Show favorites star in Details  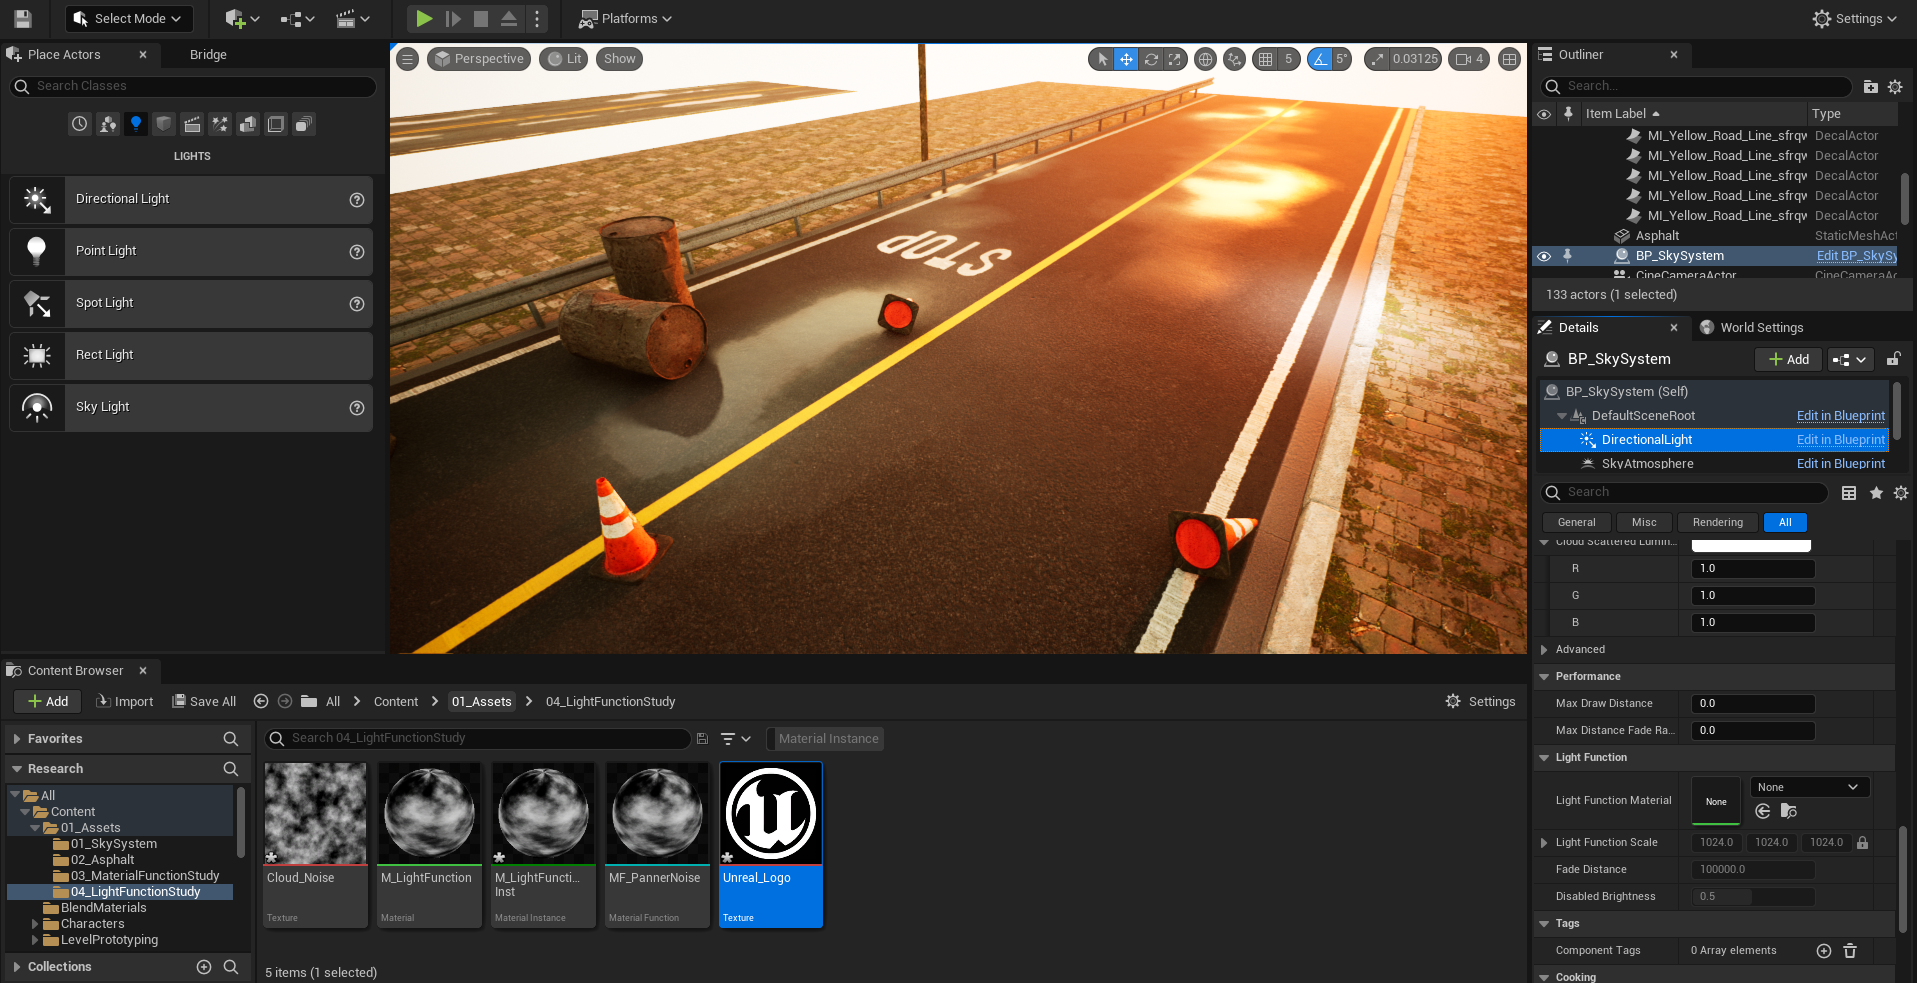click(x=1876, y=493)
